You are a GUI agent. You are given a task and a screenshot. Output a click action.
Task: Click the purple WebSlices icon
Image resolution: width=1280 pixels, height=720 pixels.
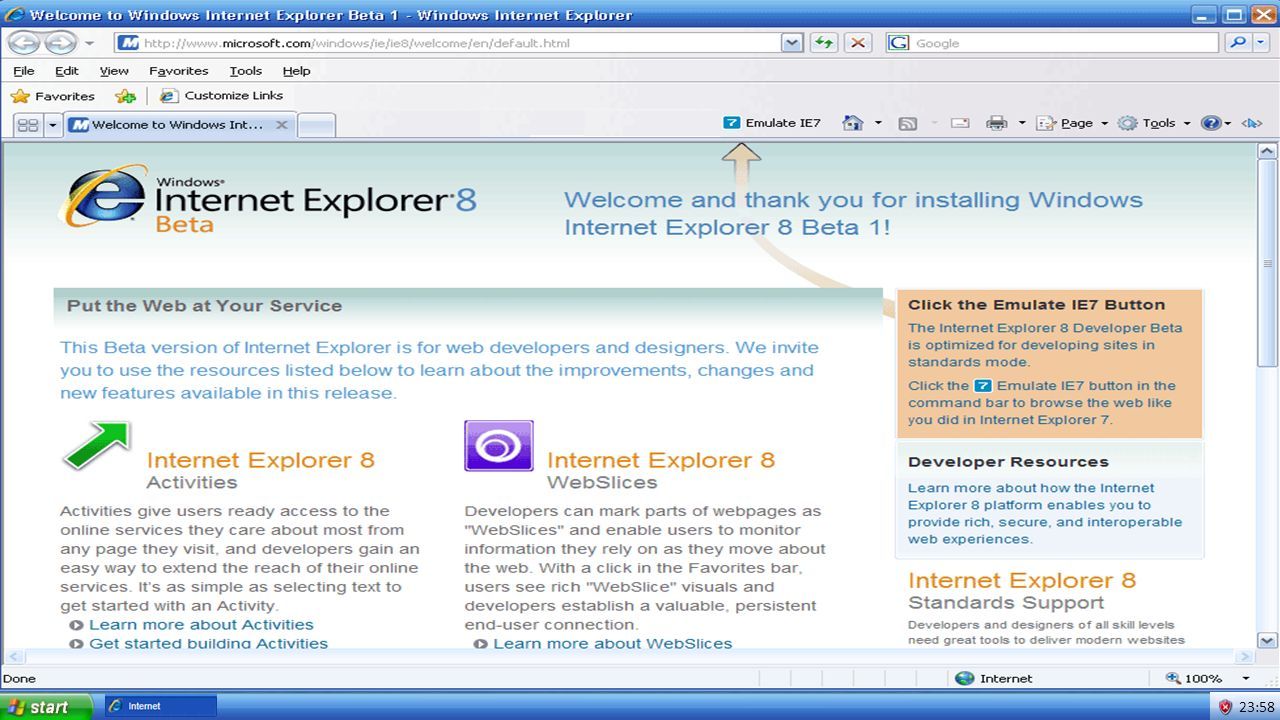499,446
